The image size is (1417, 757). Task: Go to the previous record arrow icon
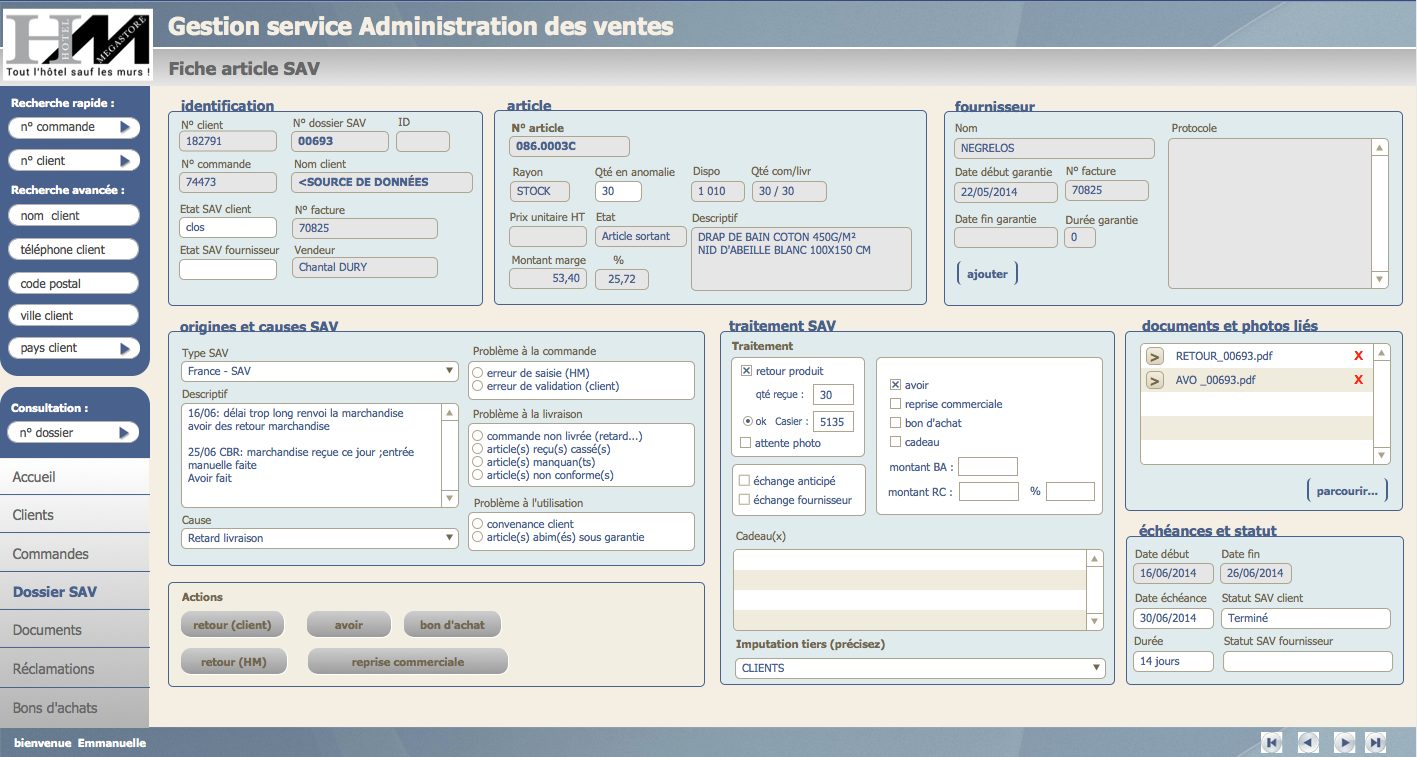point(1308,742)
